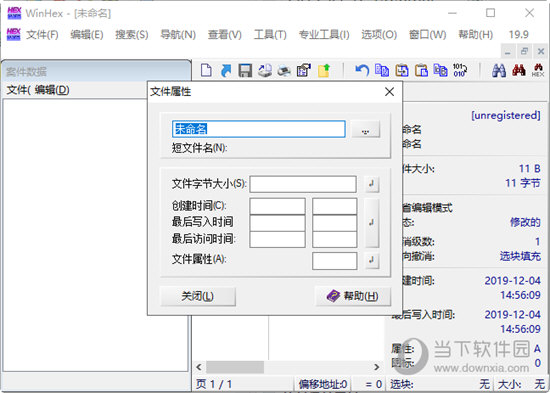This screenshot has width=550, height=393.
Task: Click the red binoculars Replace text icon
Action: click(518, 70)
